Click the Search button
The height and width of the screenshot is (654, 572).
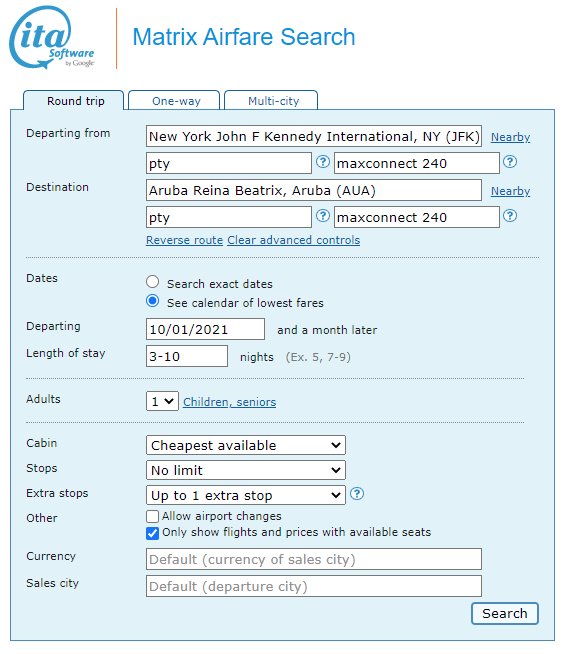tap(505, 614)
